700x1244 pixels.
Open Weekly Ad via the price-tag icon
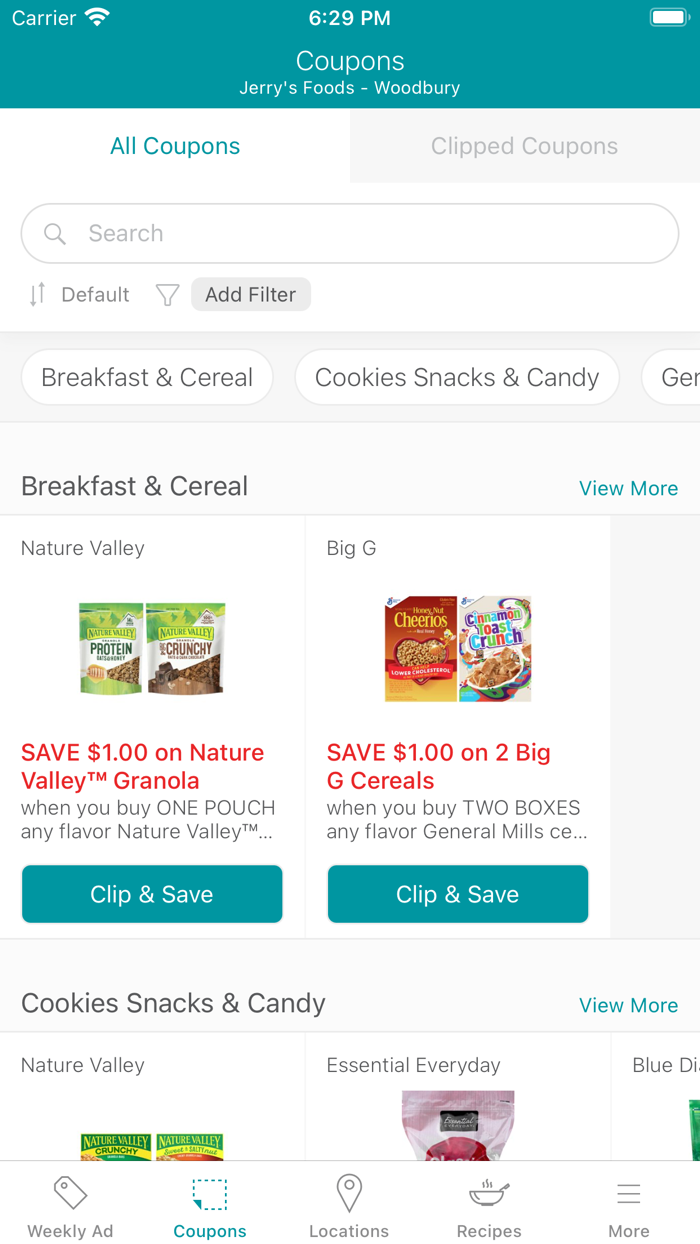69,1193
